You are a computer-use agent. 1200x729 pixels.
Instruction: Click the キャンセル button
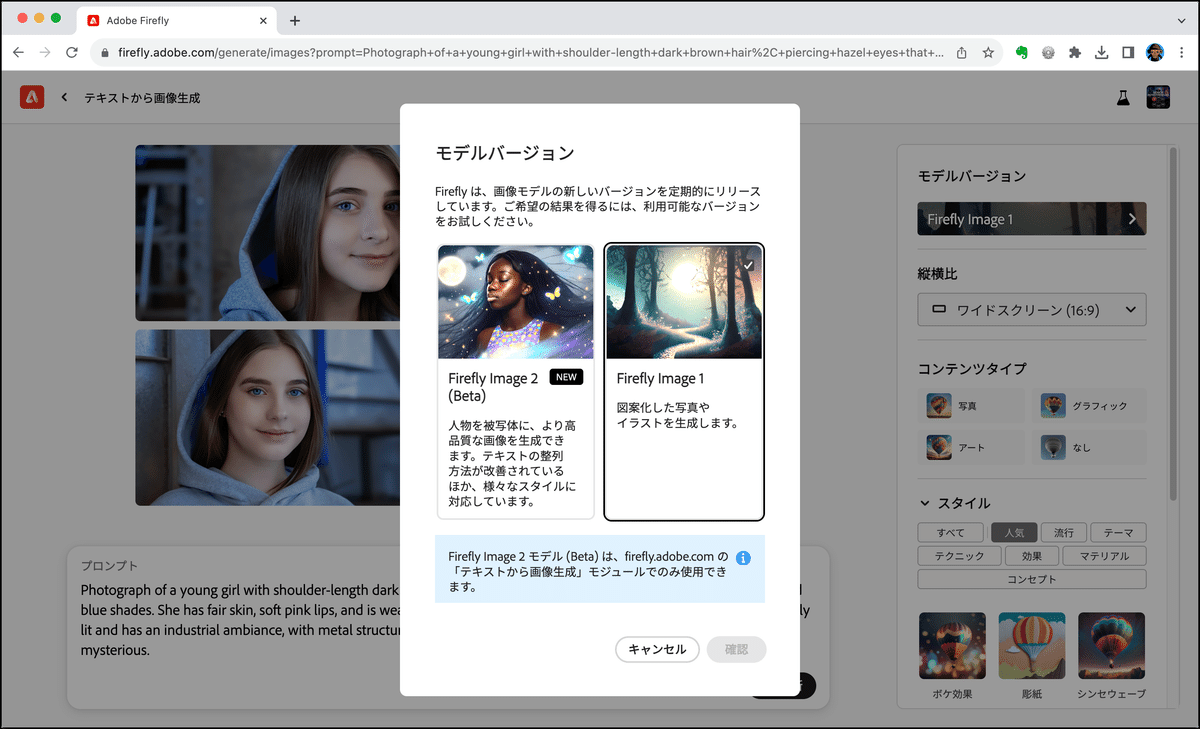coord(657,649)
